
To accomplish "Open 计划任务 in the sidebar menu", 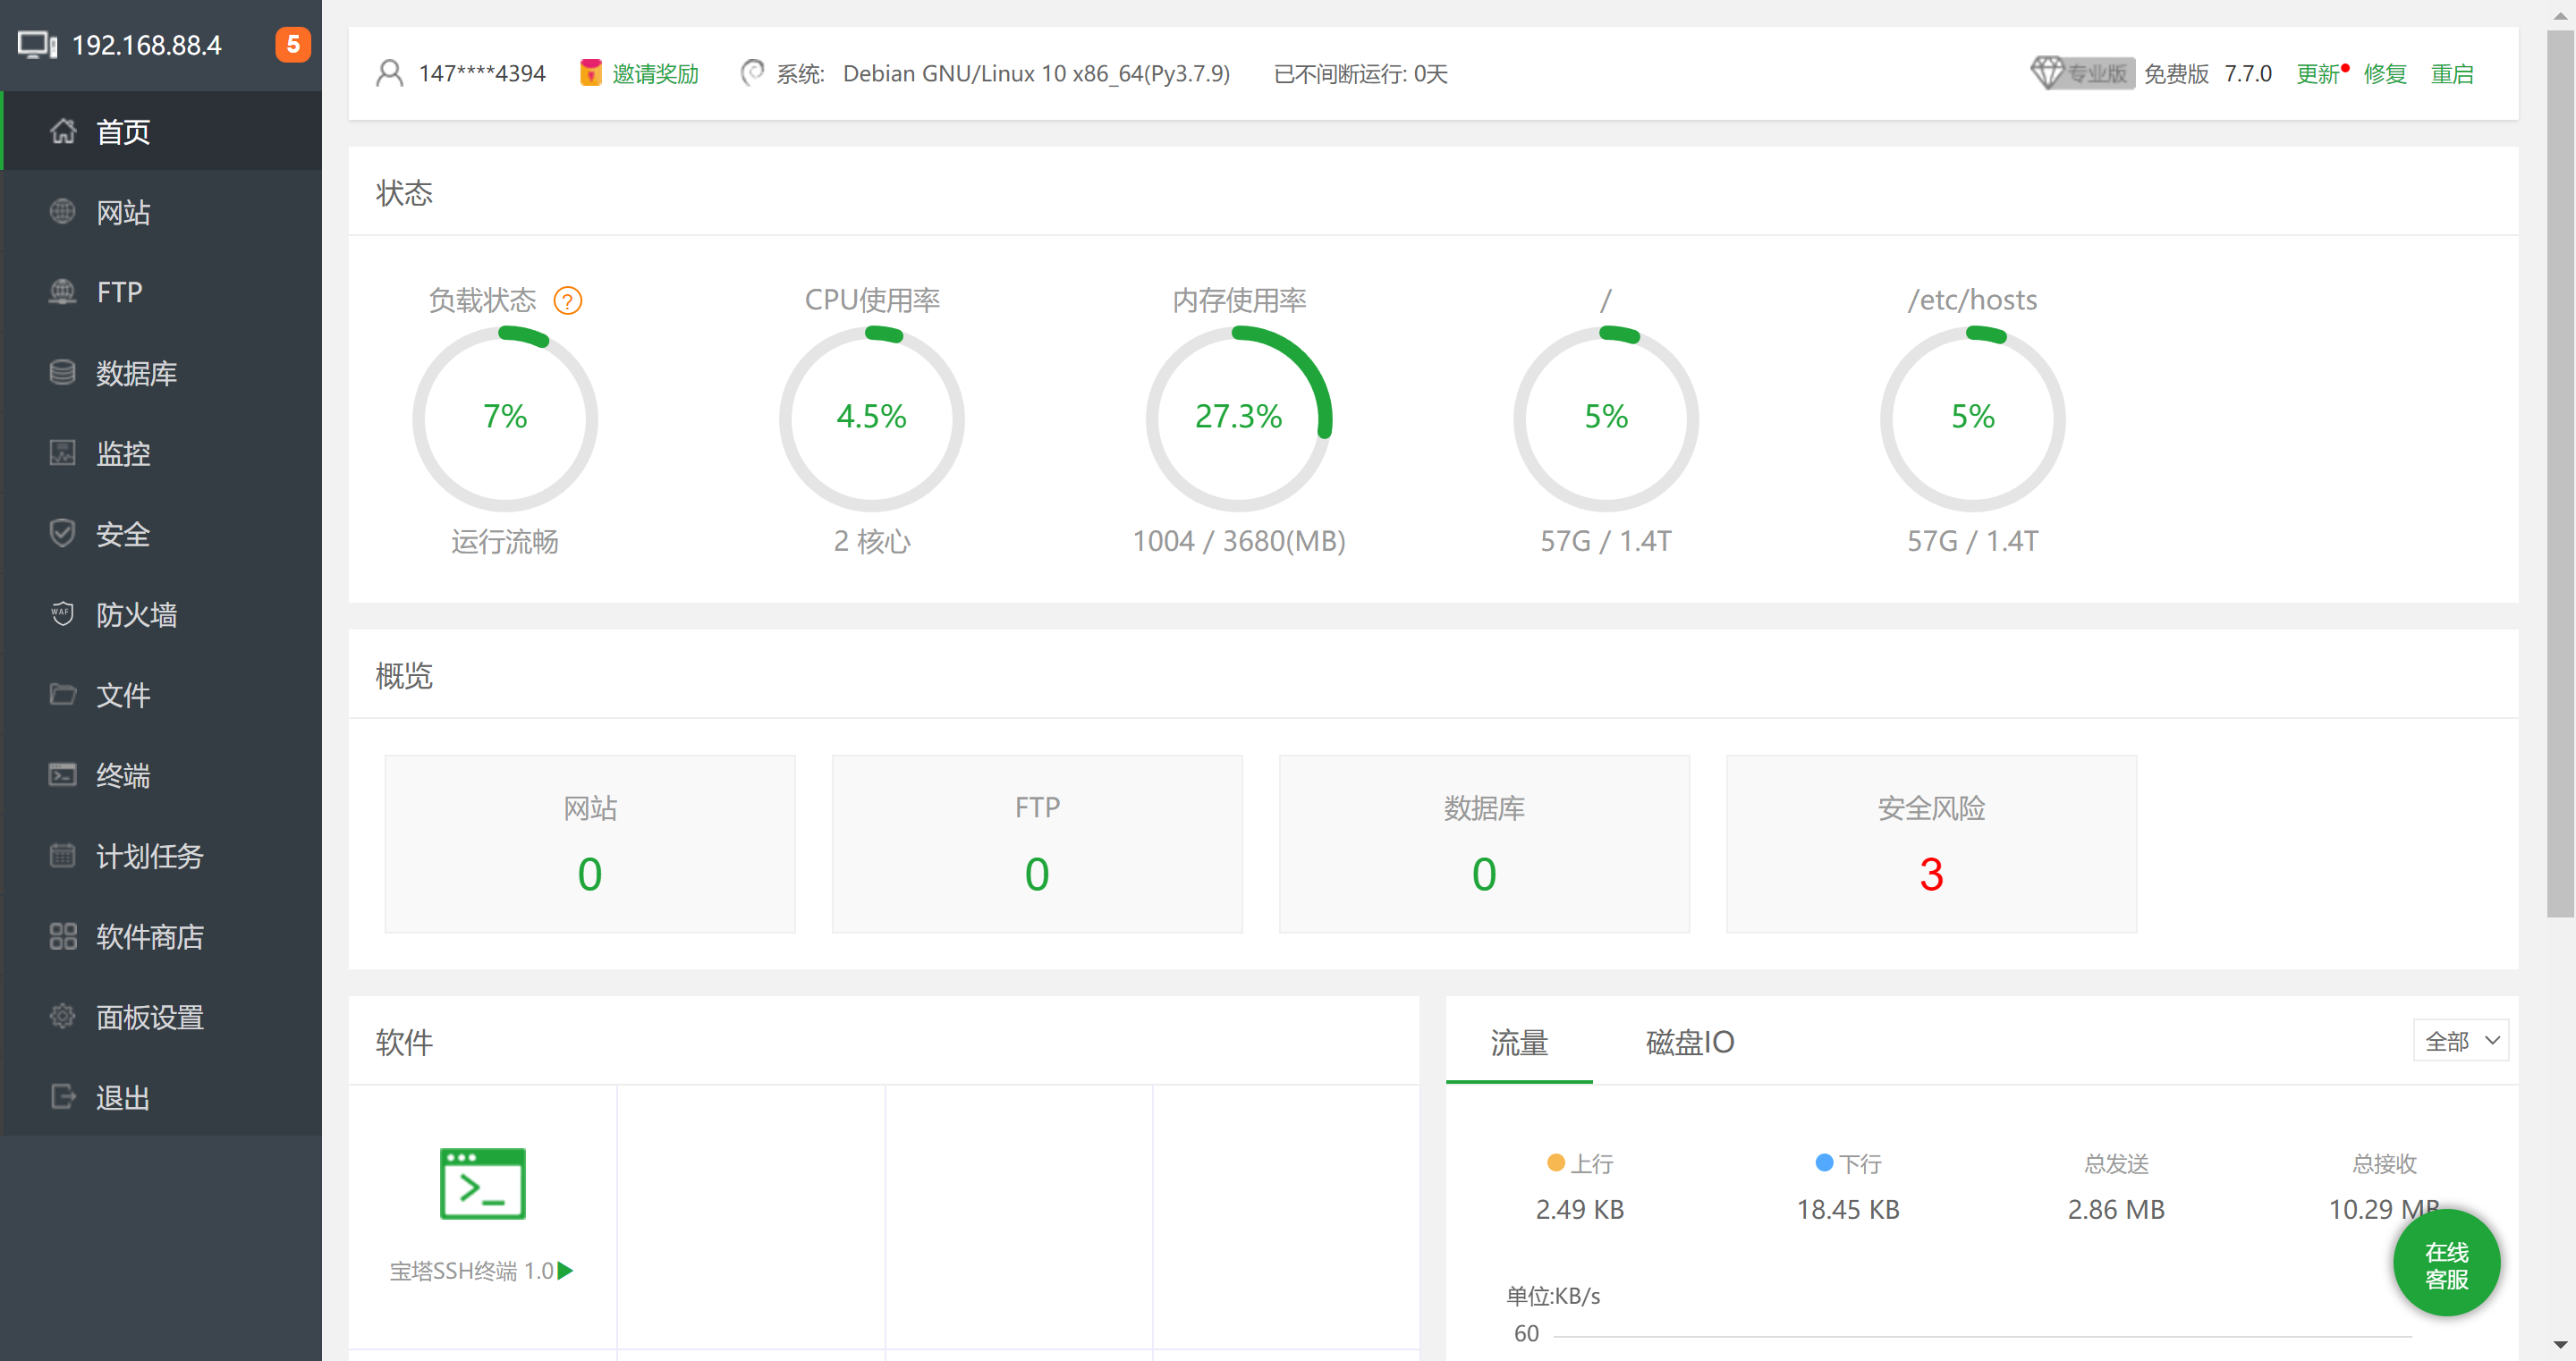I will pos(161,855).
